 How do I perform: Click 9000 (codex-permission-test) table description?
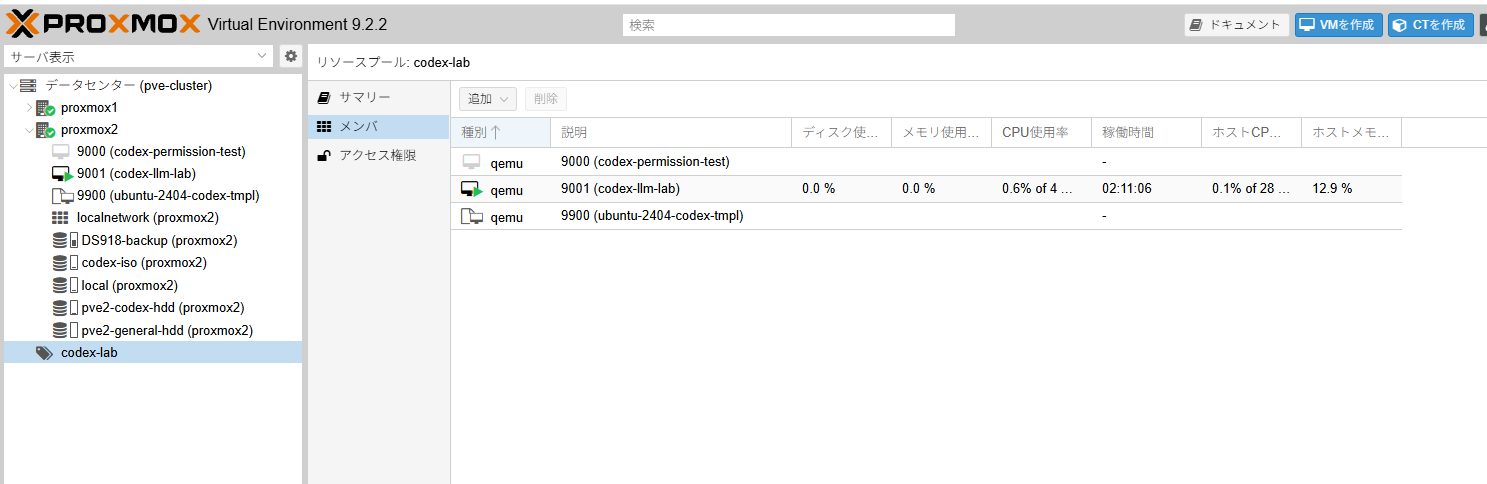pyautogui.click(x=645, y=162)
